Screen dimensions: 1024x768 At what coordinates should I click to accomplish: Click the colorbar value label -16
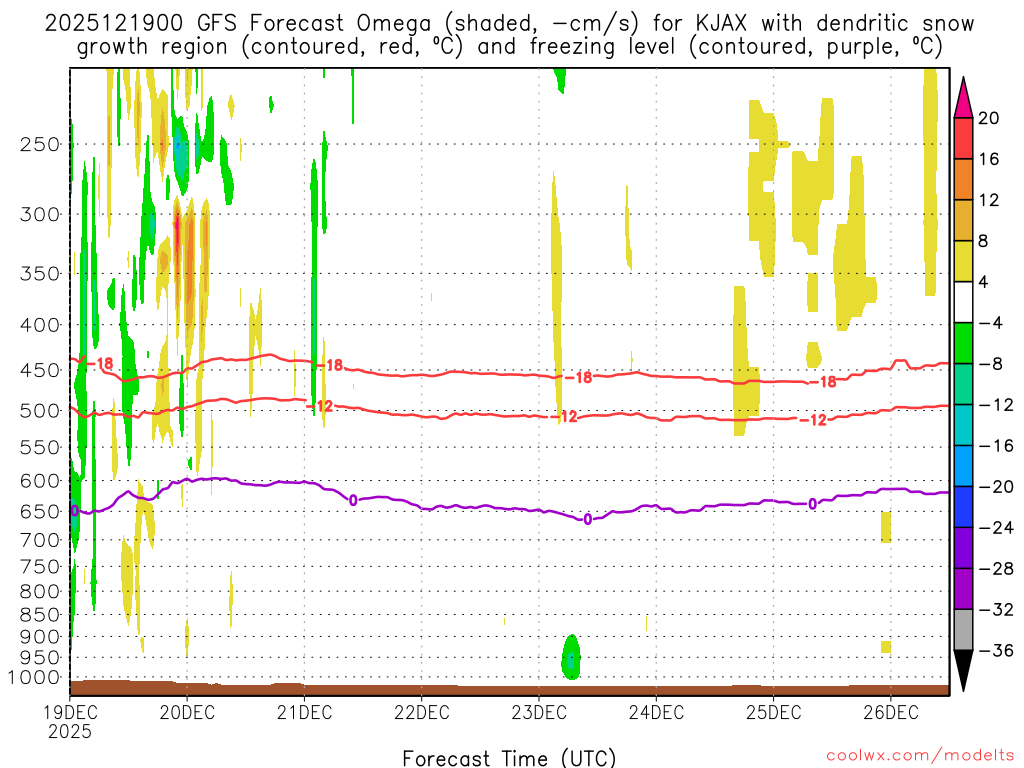pyautogui.click(x=996, y=445)
